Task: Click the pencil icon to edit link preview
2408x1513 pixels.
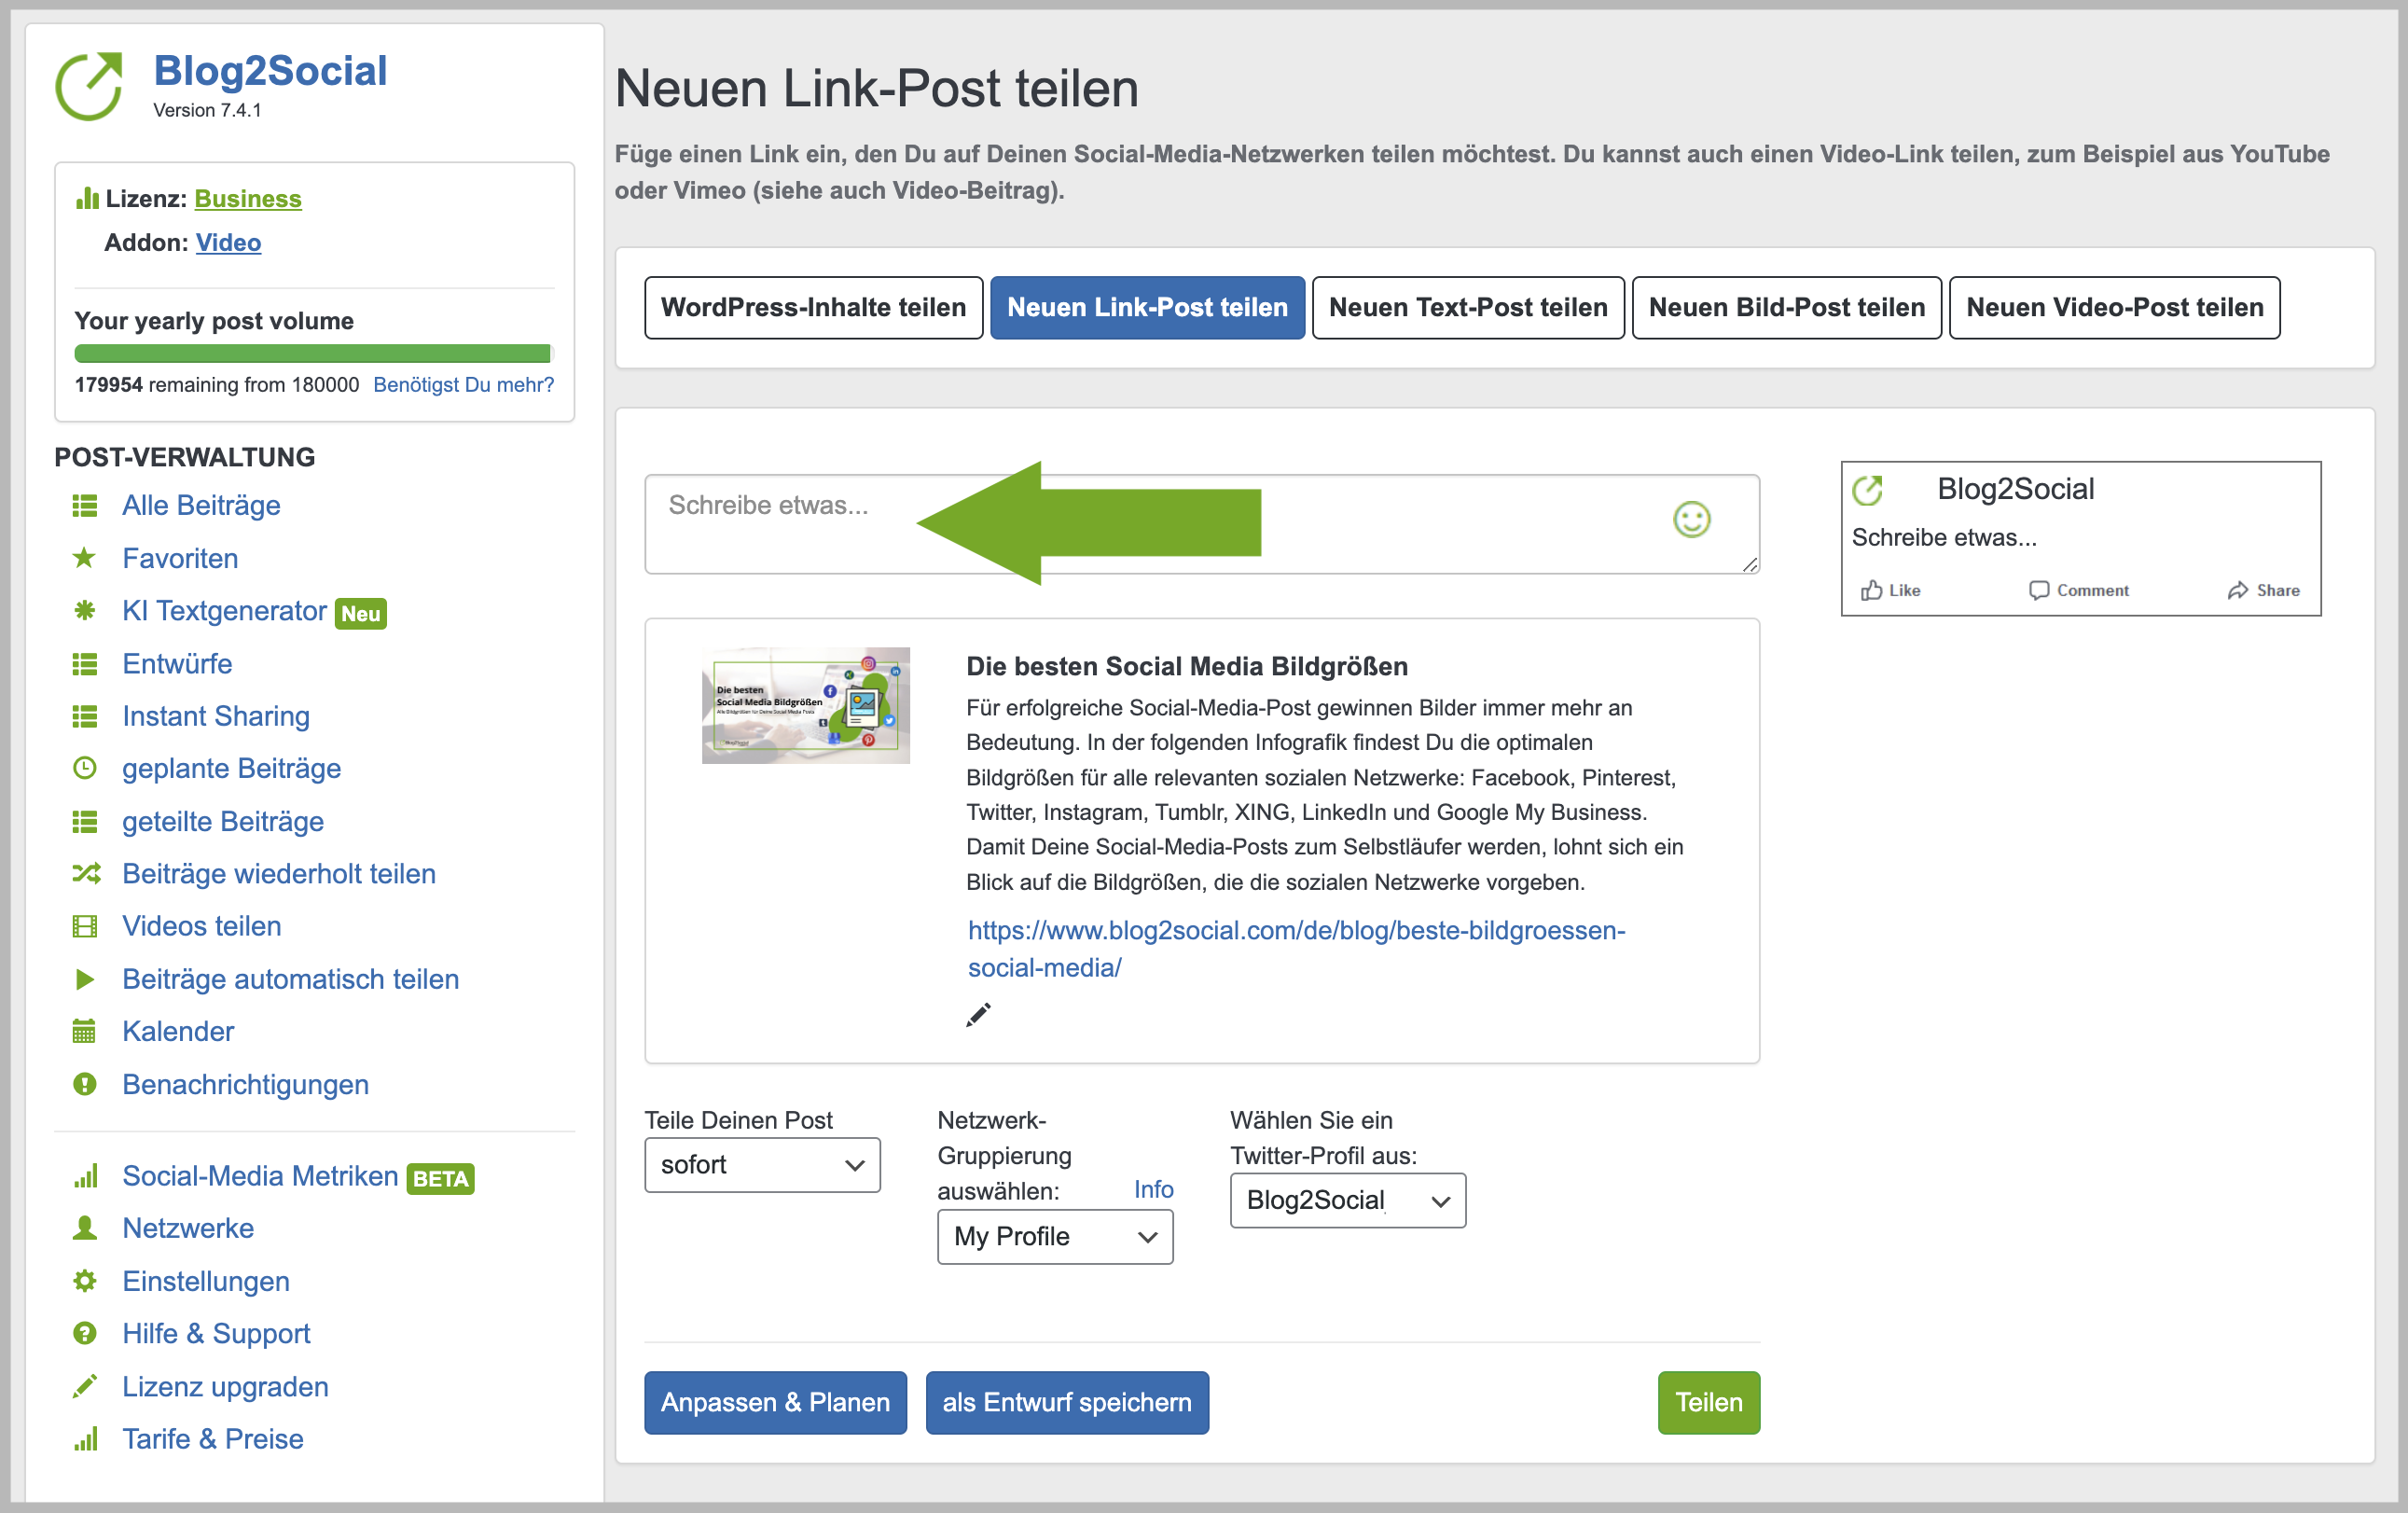Action: tap(978, 1015)
